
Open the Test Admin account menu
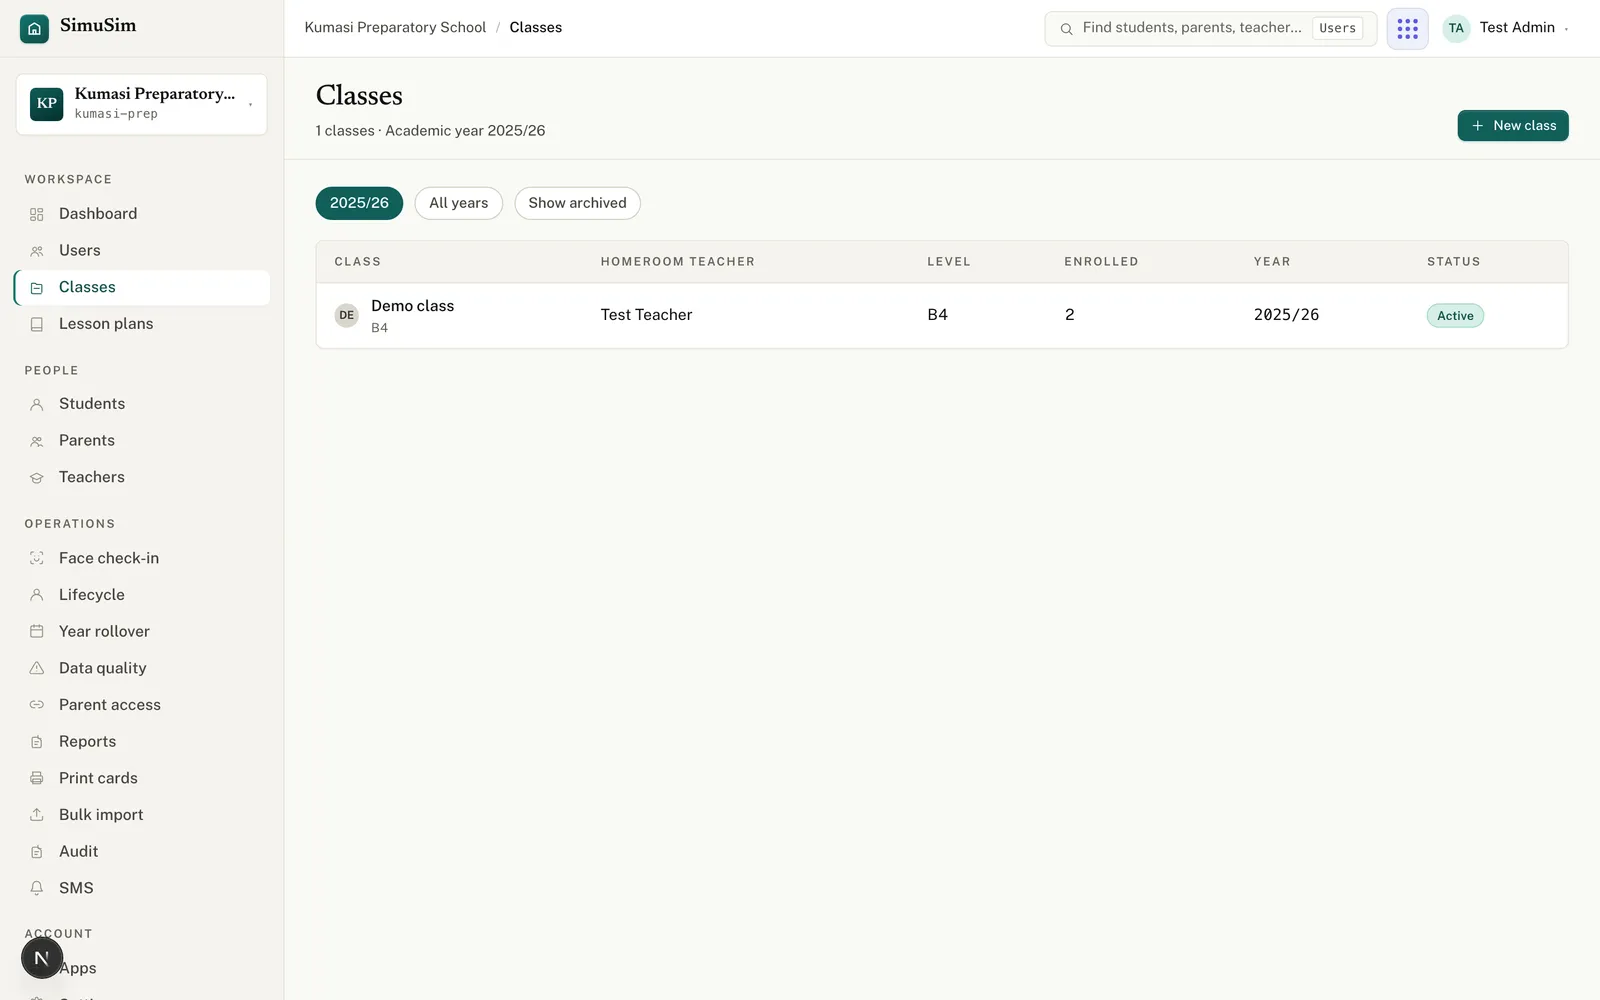pyautogui.click(x=1506, y=28)
